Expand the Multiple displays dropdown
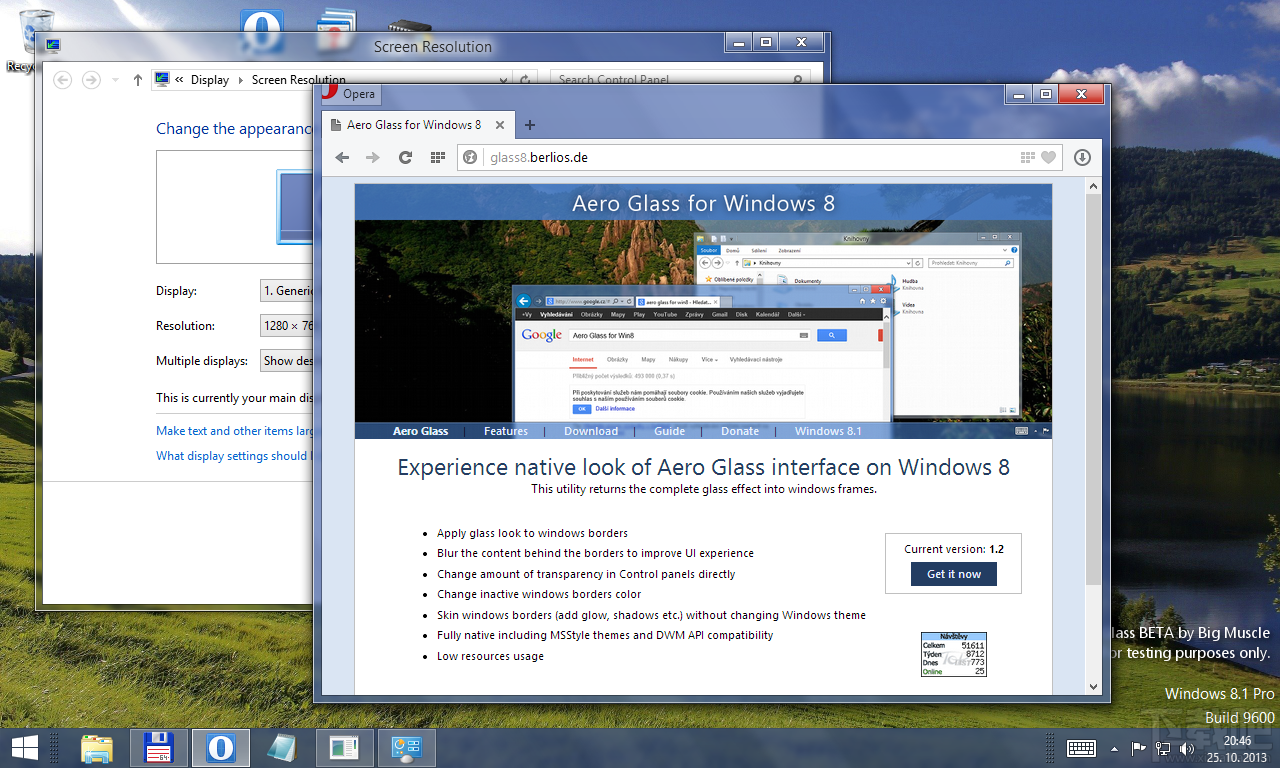Viewport: 1280px width, 768px height. coord(287,361)
